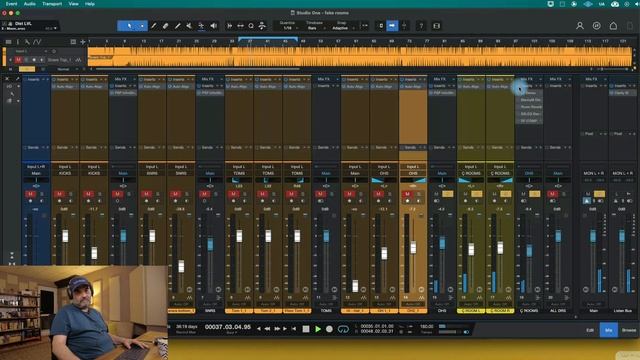The height and width of the screenshot is (360, 640).
Task: Click the Post button on Main channel
Action: click(x=589, y=134)
